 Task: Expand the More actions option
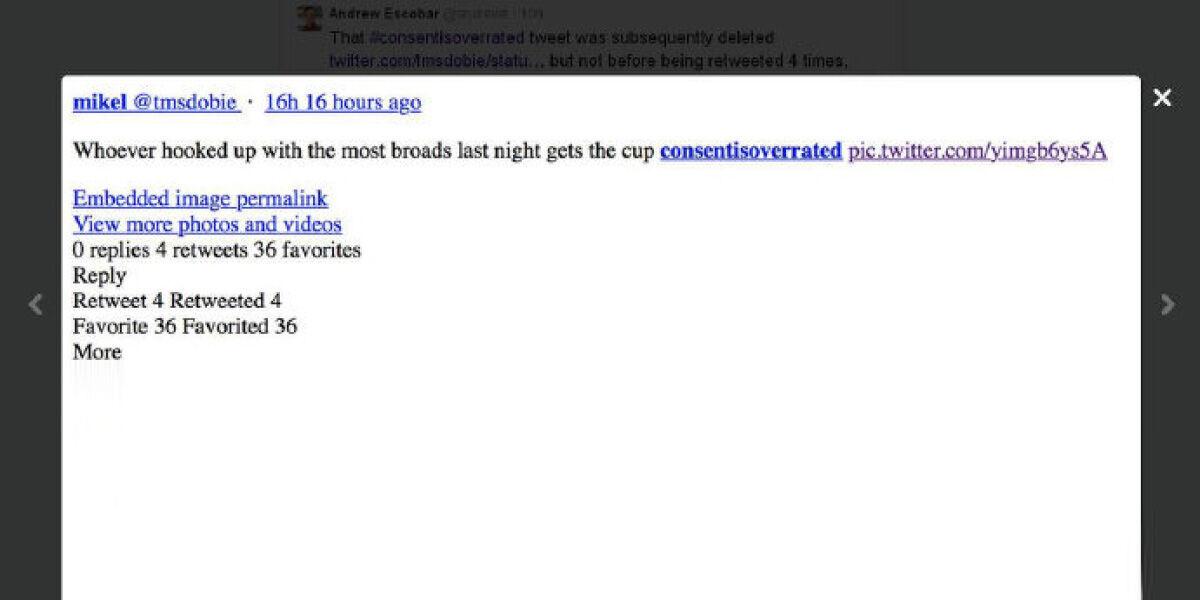tap(97, 352)
